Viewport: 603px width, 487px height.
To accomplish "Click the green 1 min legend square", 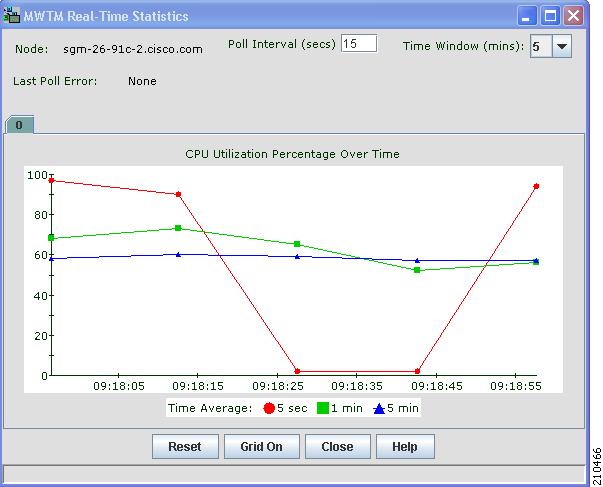I will point(323,408).
